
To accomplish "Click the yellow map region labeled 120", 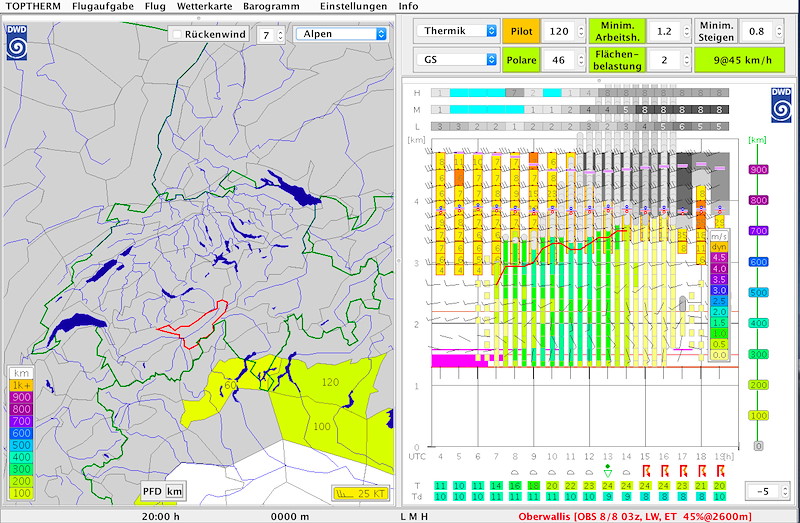I will coord(332,381).
